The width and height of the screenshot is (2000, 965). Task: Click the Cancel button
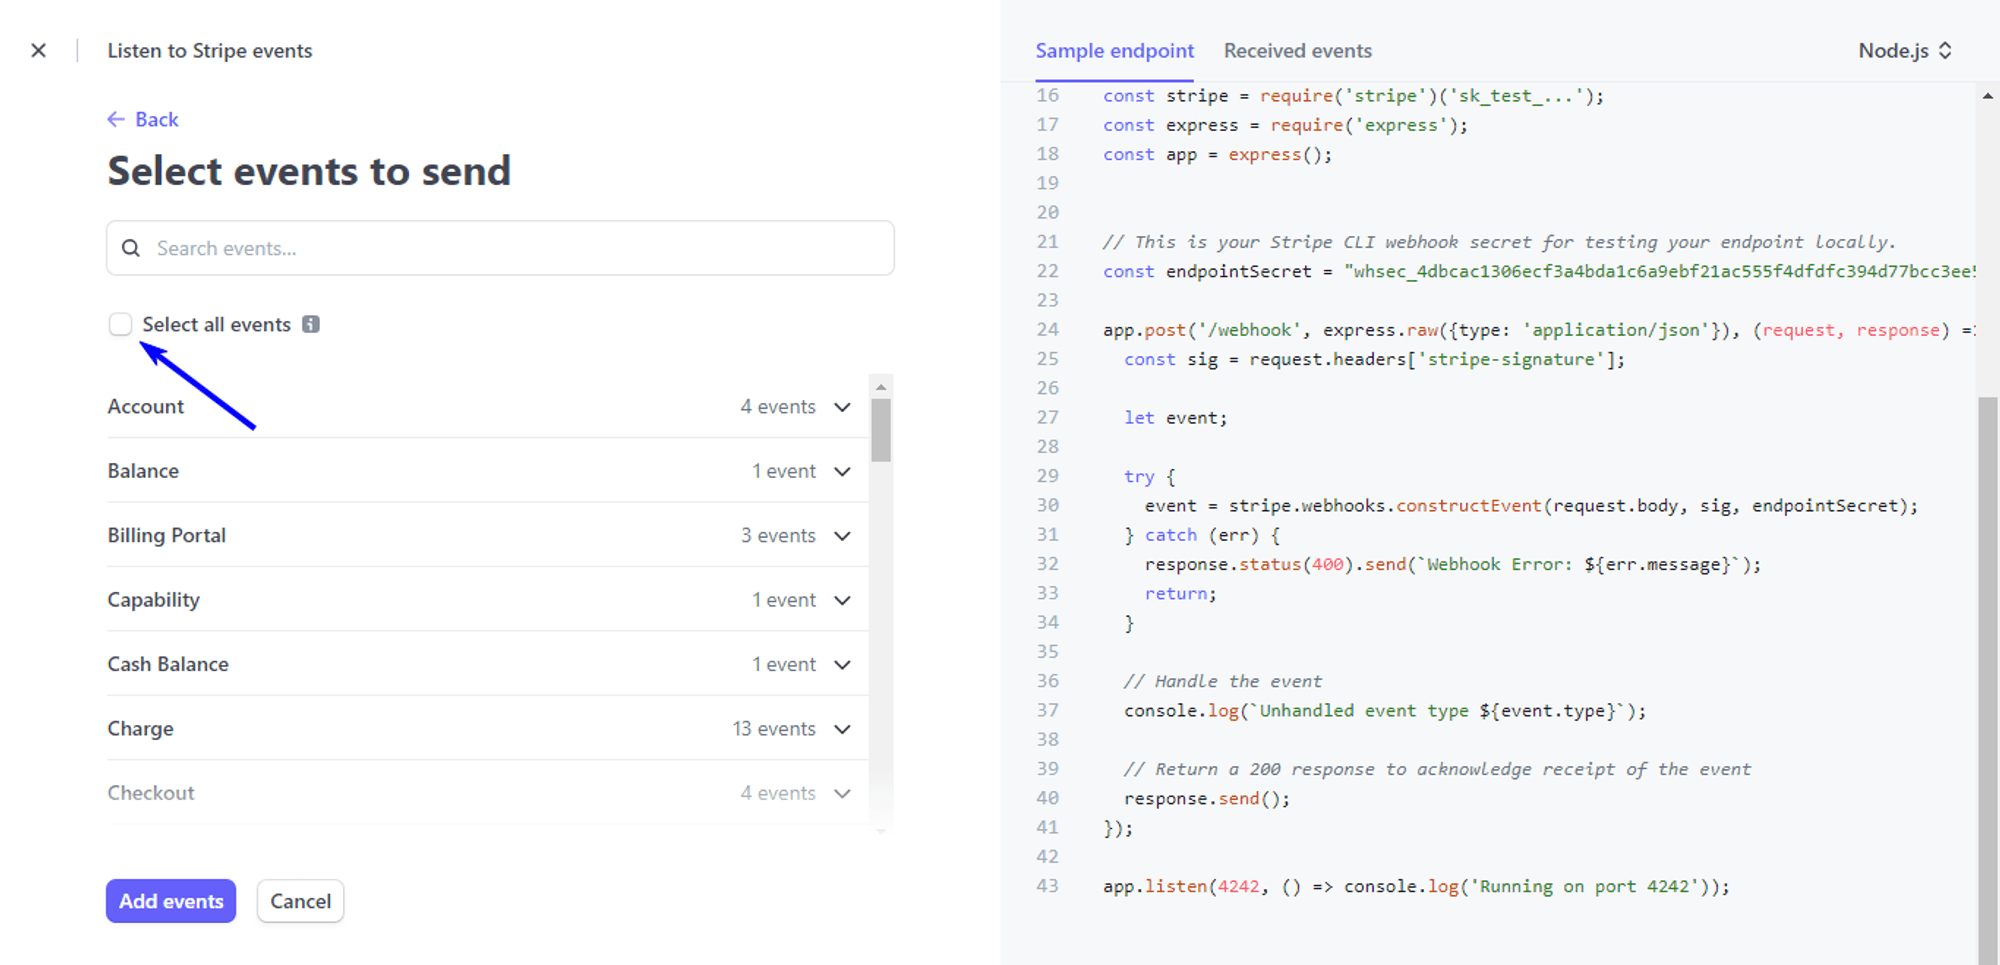click(x=300, y=901)
